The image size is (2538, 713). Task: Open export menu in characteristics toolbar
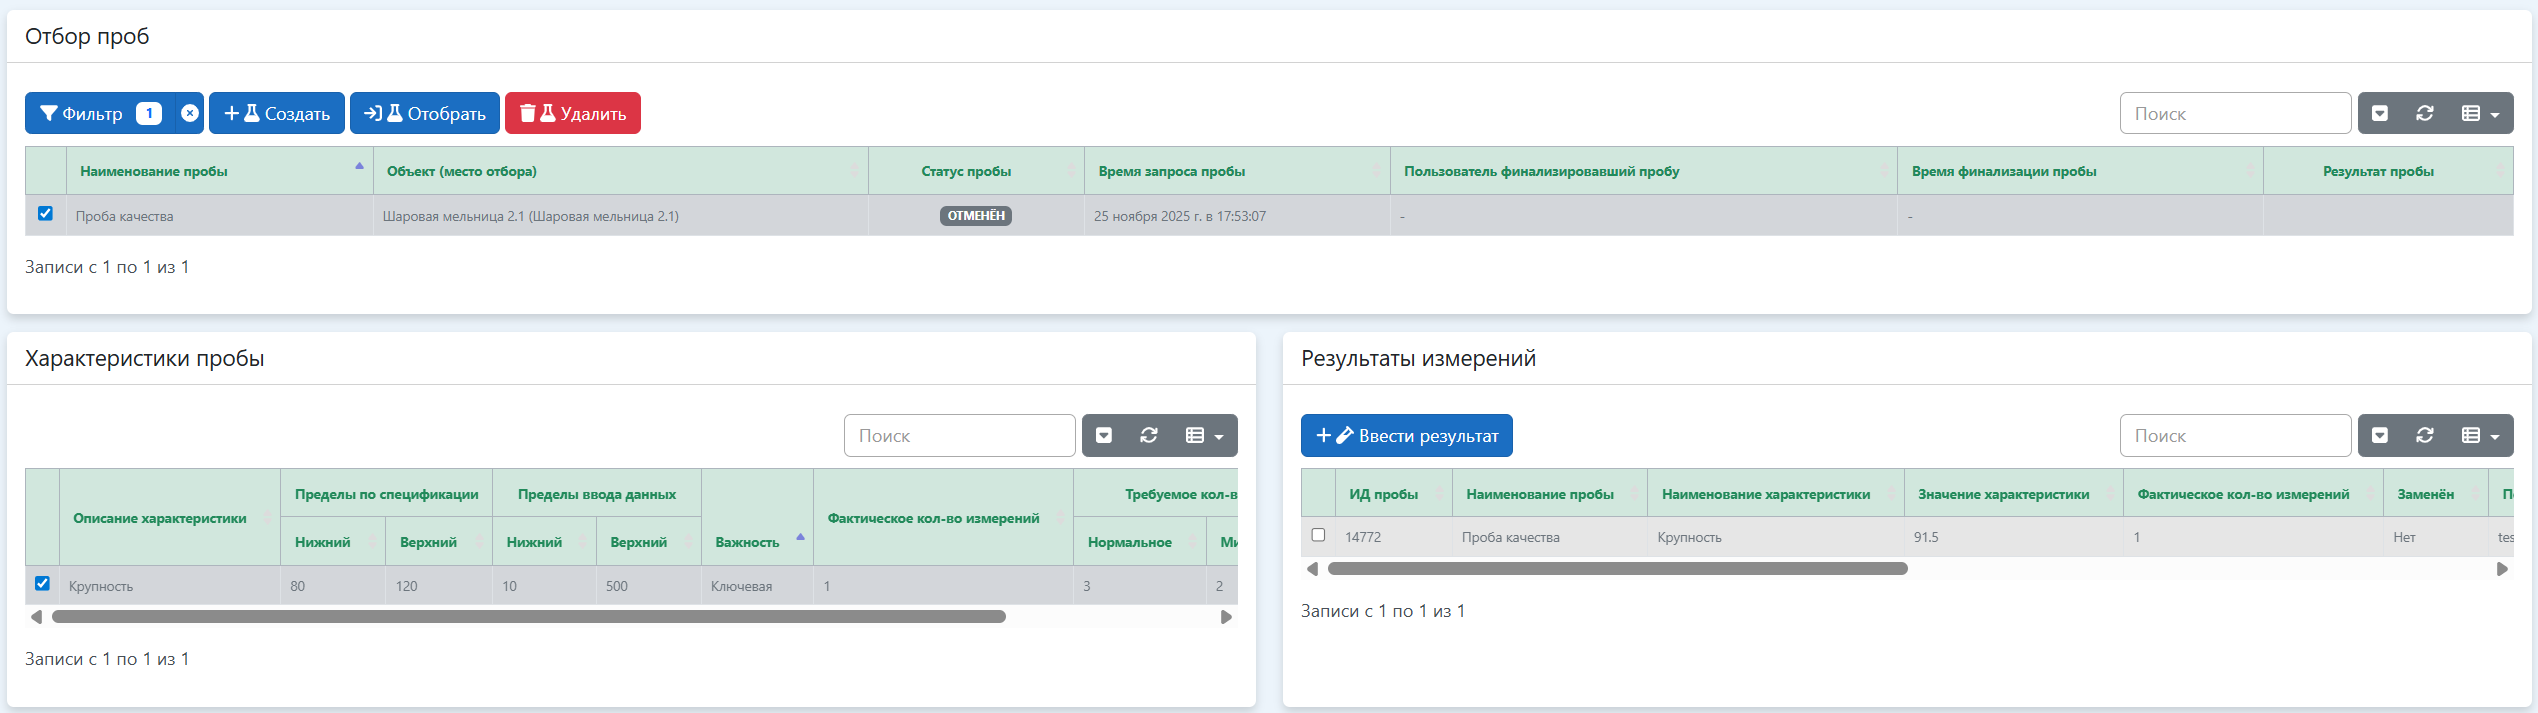tap(1104, 435)
